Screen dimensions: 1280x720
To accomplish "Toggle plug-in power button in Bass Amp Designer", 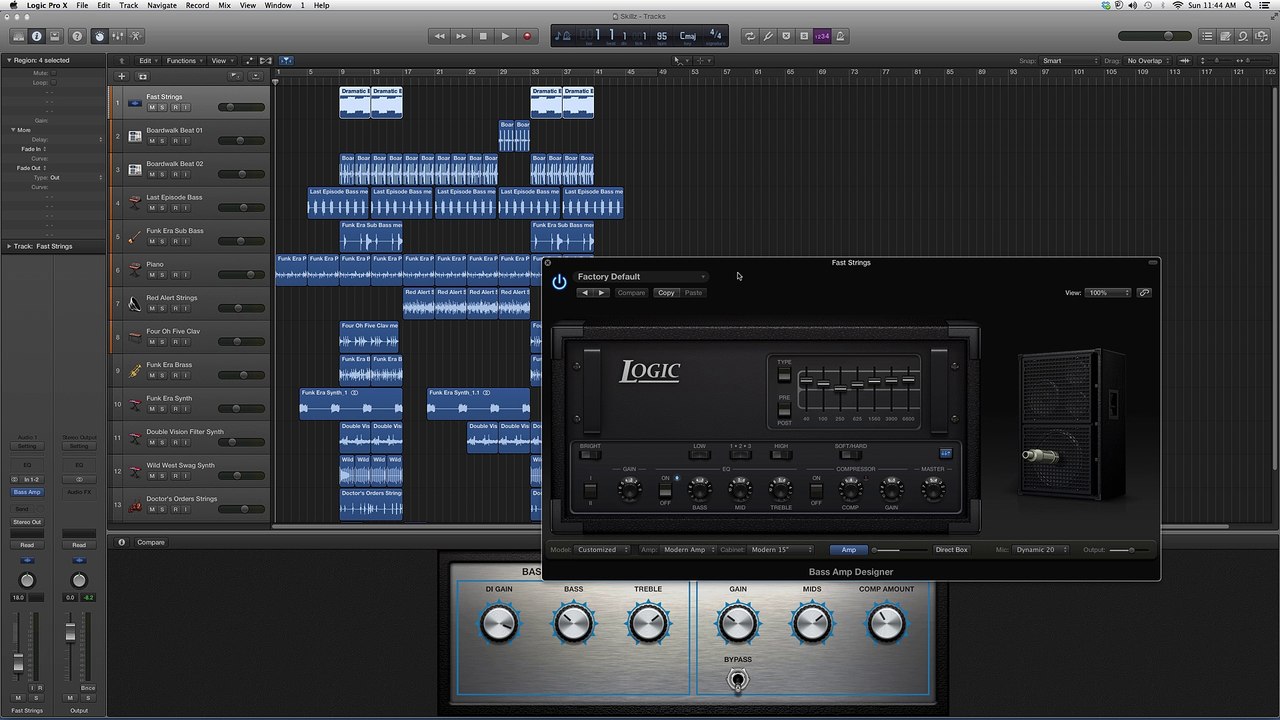I will [559, 283].
